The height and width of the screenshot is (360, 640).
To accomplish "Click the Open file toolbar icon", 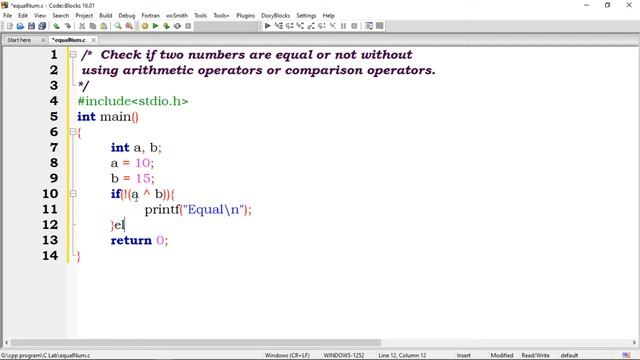I will tap(20, 26).
